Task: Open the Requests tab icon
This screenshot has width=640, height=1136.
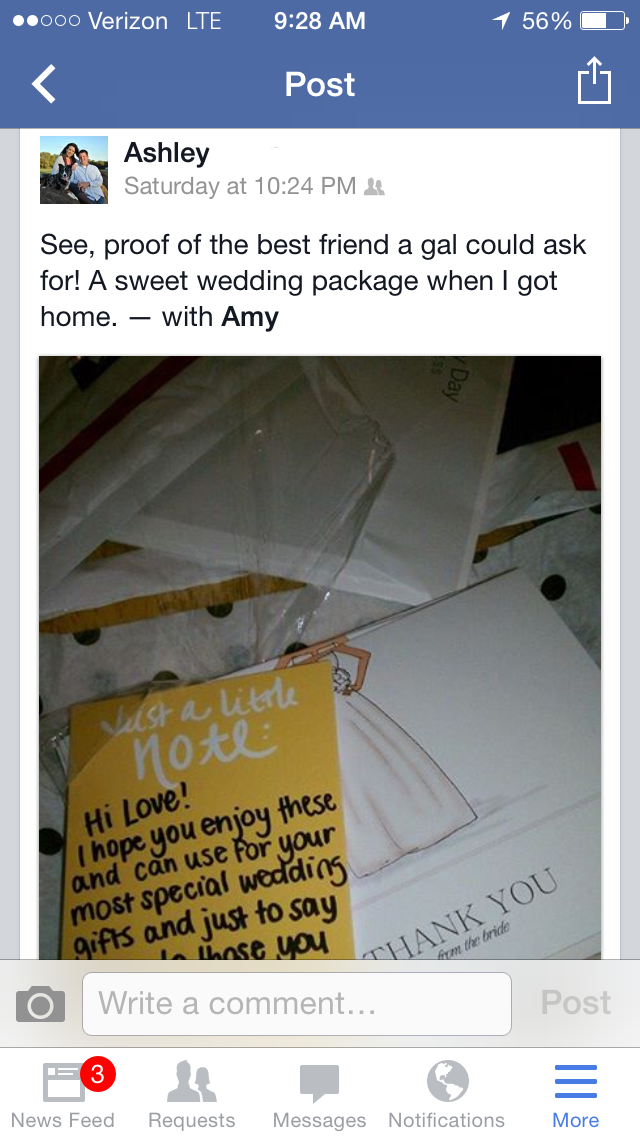Action: click(x=191, y=1082)
